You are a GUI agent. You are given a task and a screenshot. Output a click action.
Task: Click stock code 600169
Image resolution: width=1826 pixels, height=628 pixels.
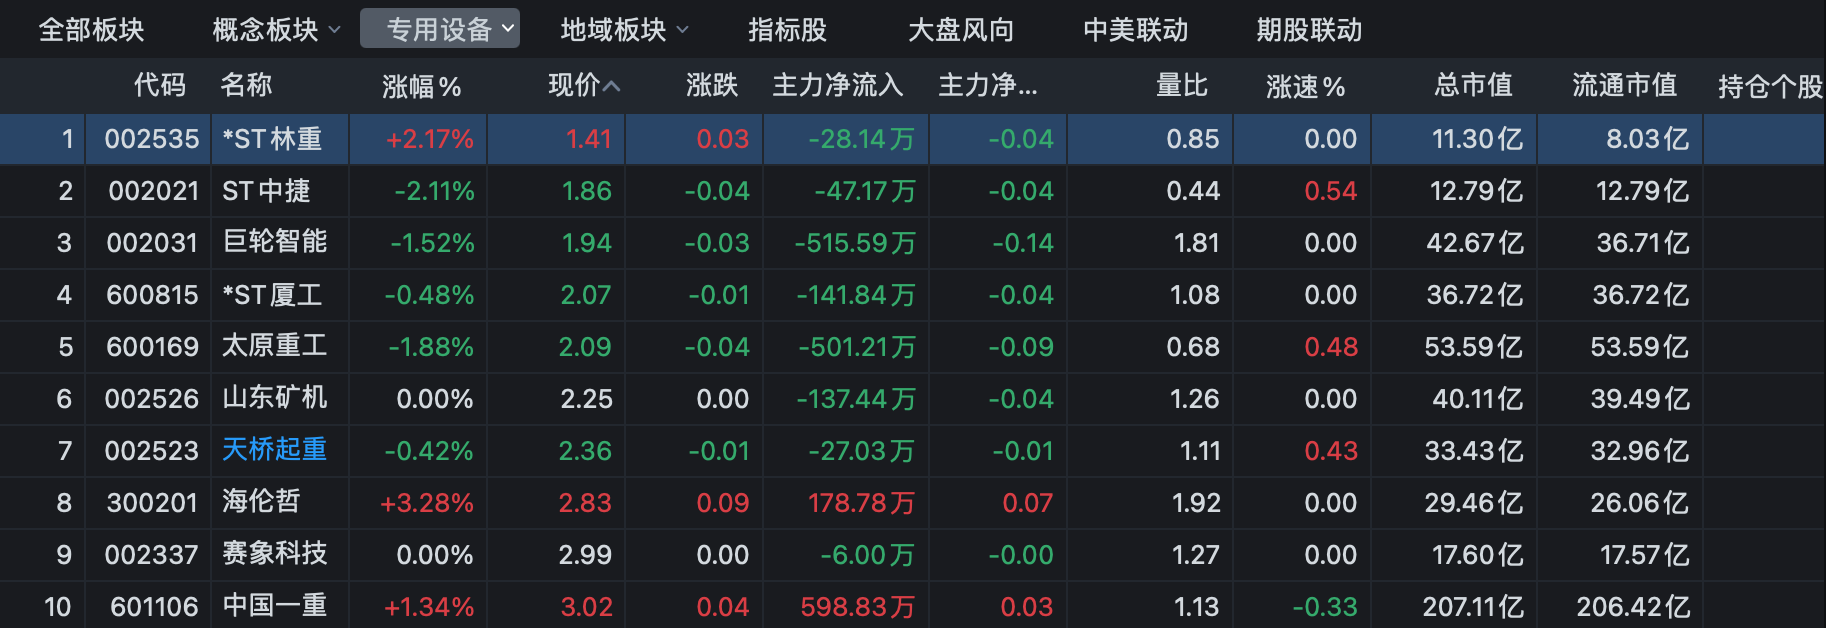[152, 347]
